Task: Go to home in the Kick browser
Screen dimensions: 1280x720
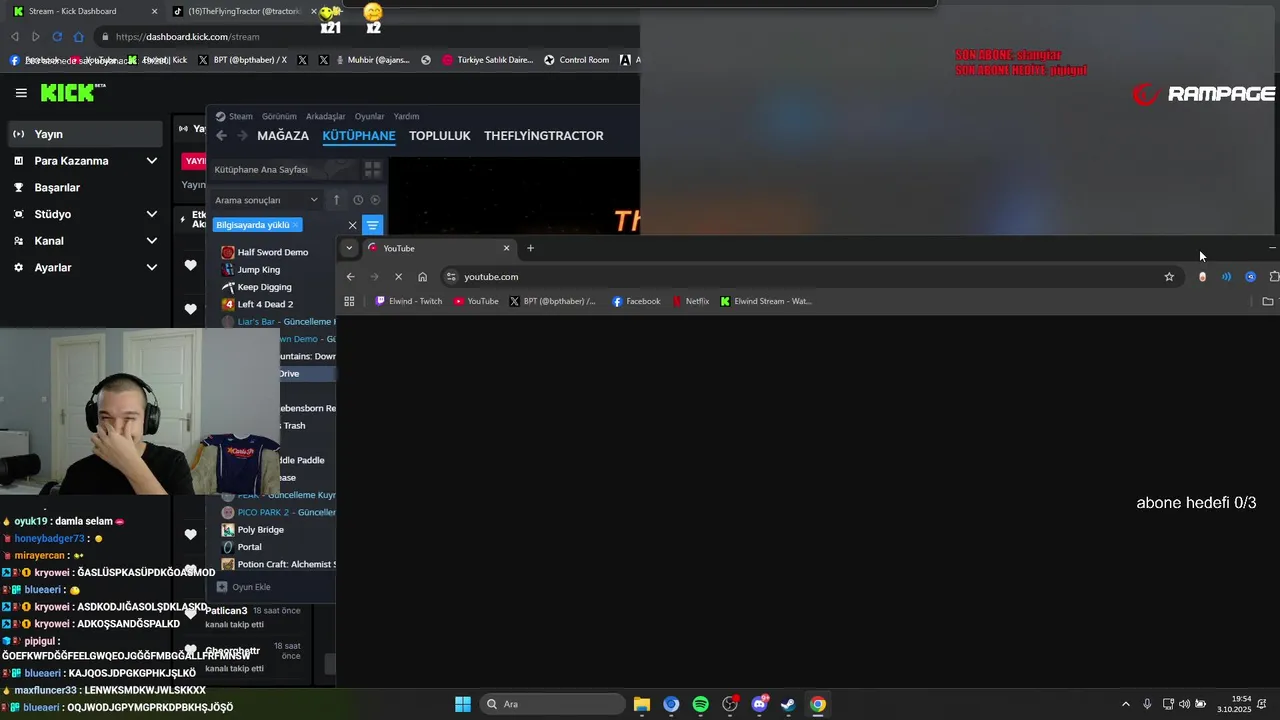Action: (79, 37)
